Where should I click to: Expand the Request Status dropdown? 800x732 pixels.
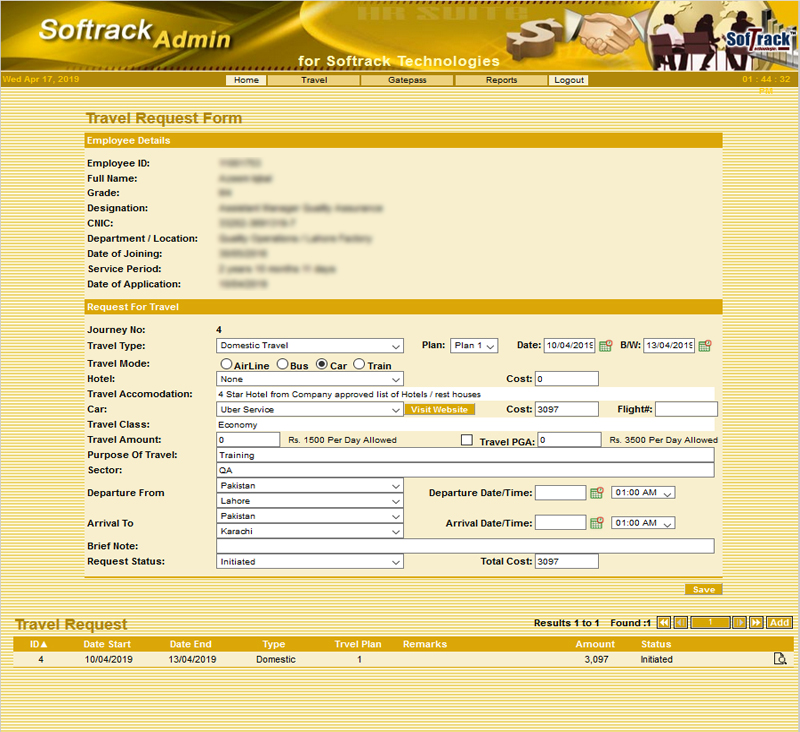click(310, 562)
